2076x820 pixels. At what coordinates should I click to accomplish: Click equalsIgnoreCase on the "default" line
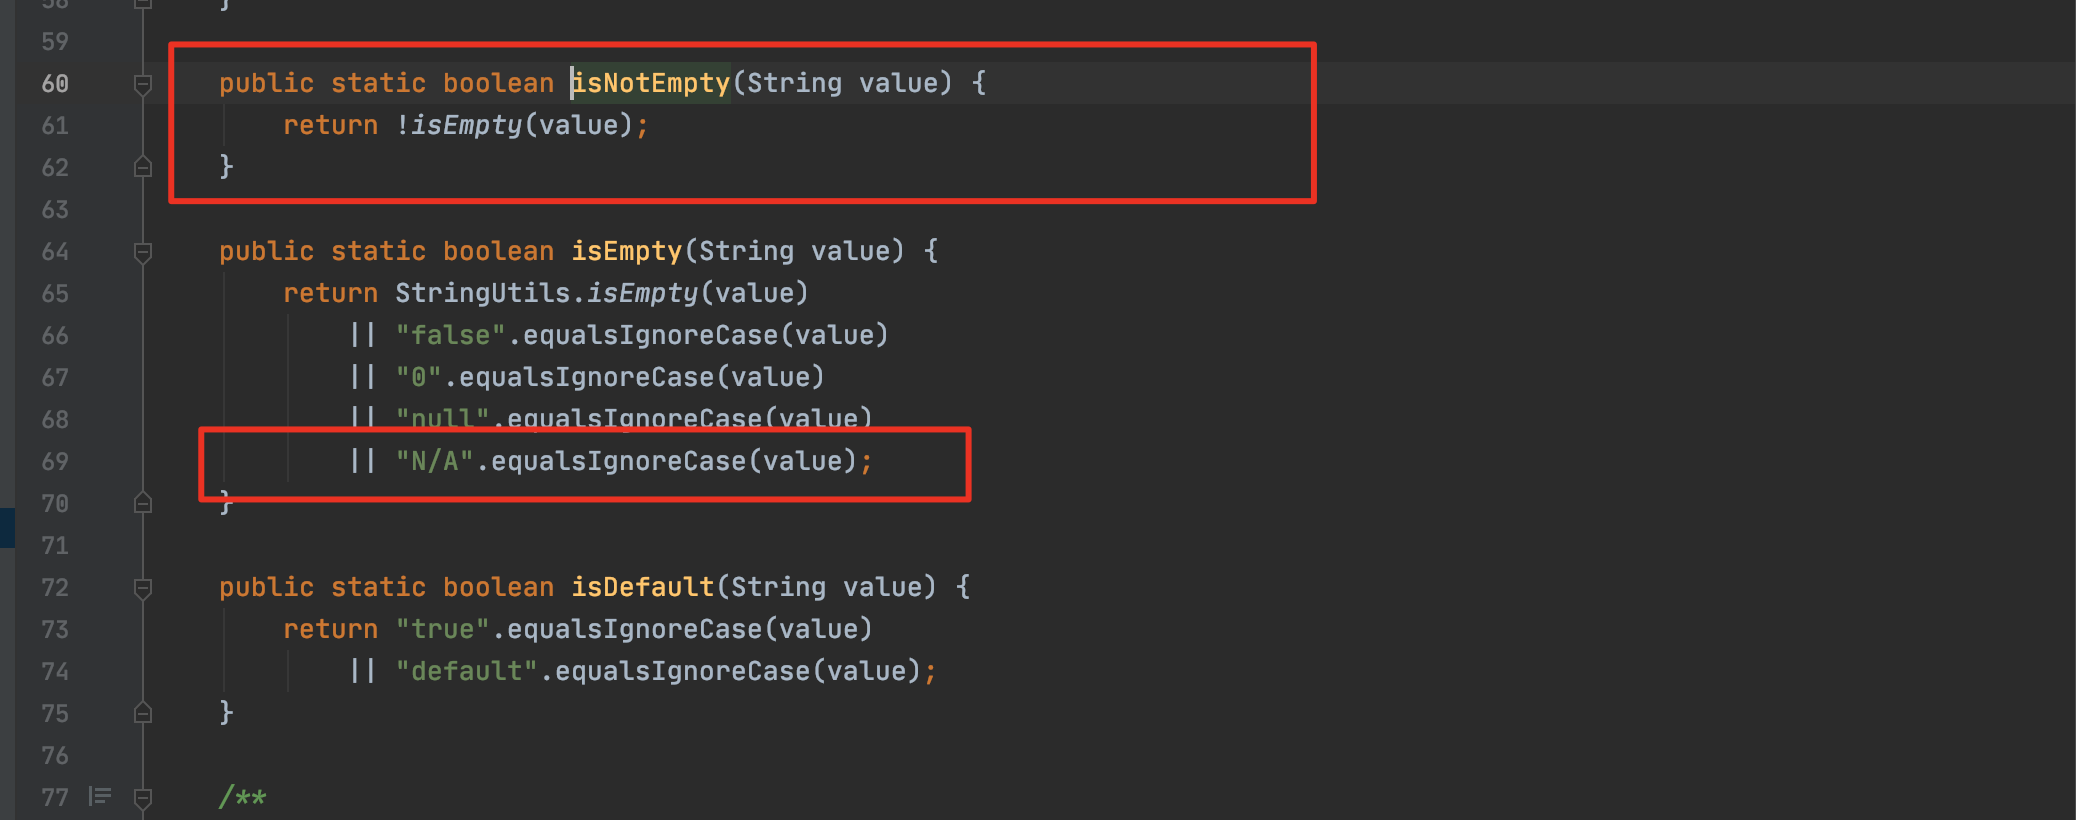pos(683,671)
